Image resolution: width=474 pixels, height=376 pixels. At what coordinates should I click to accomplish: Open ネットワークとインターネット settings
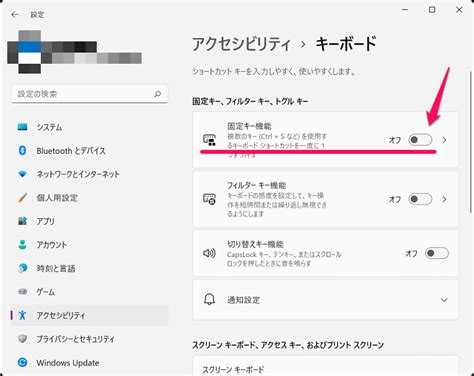tap(89, 174)
